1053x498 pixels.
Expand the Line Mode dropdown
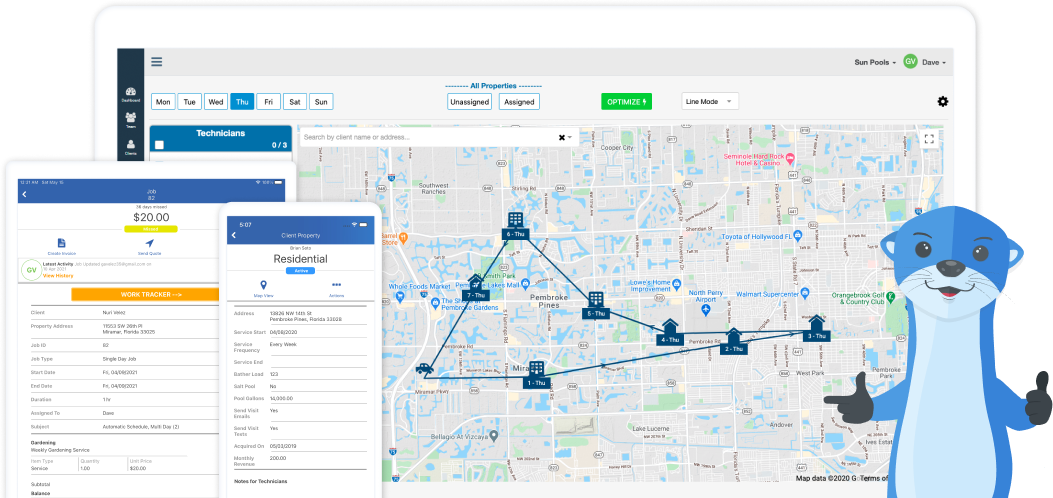click(x=710, y=101)
